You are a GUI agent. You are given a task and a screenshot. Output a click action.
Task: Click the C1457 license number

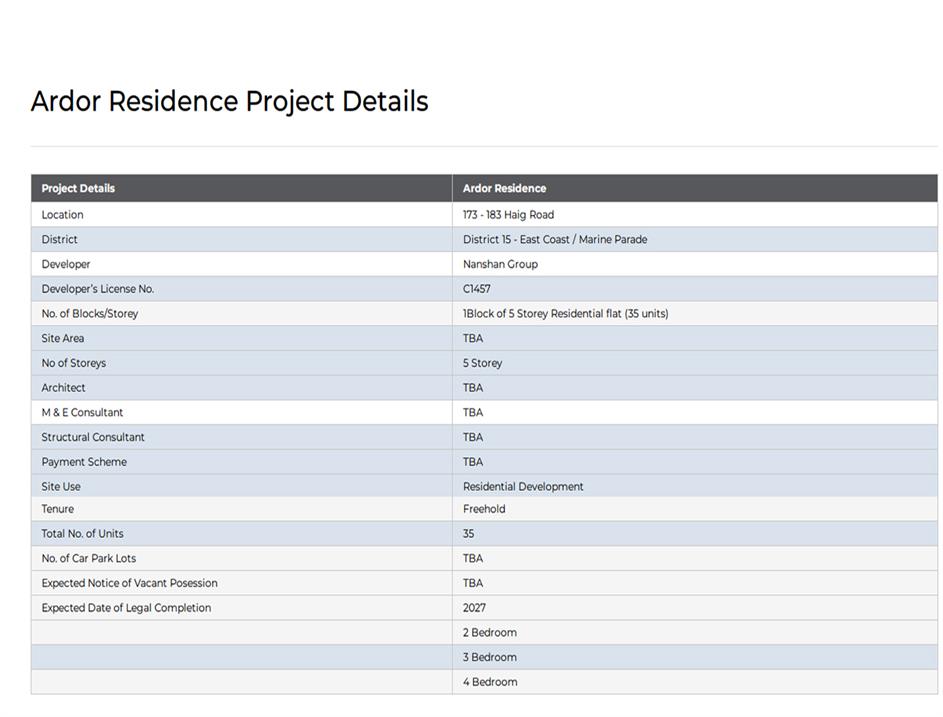477,289
